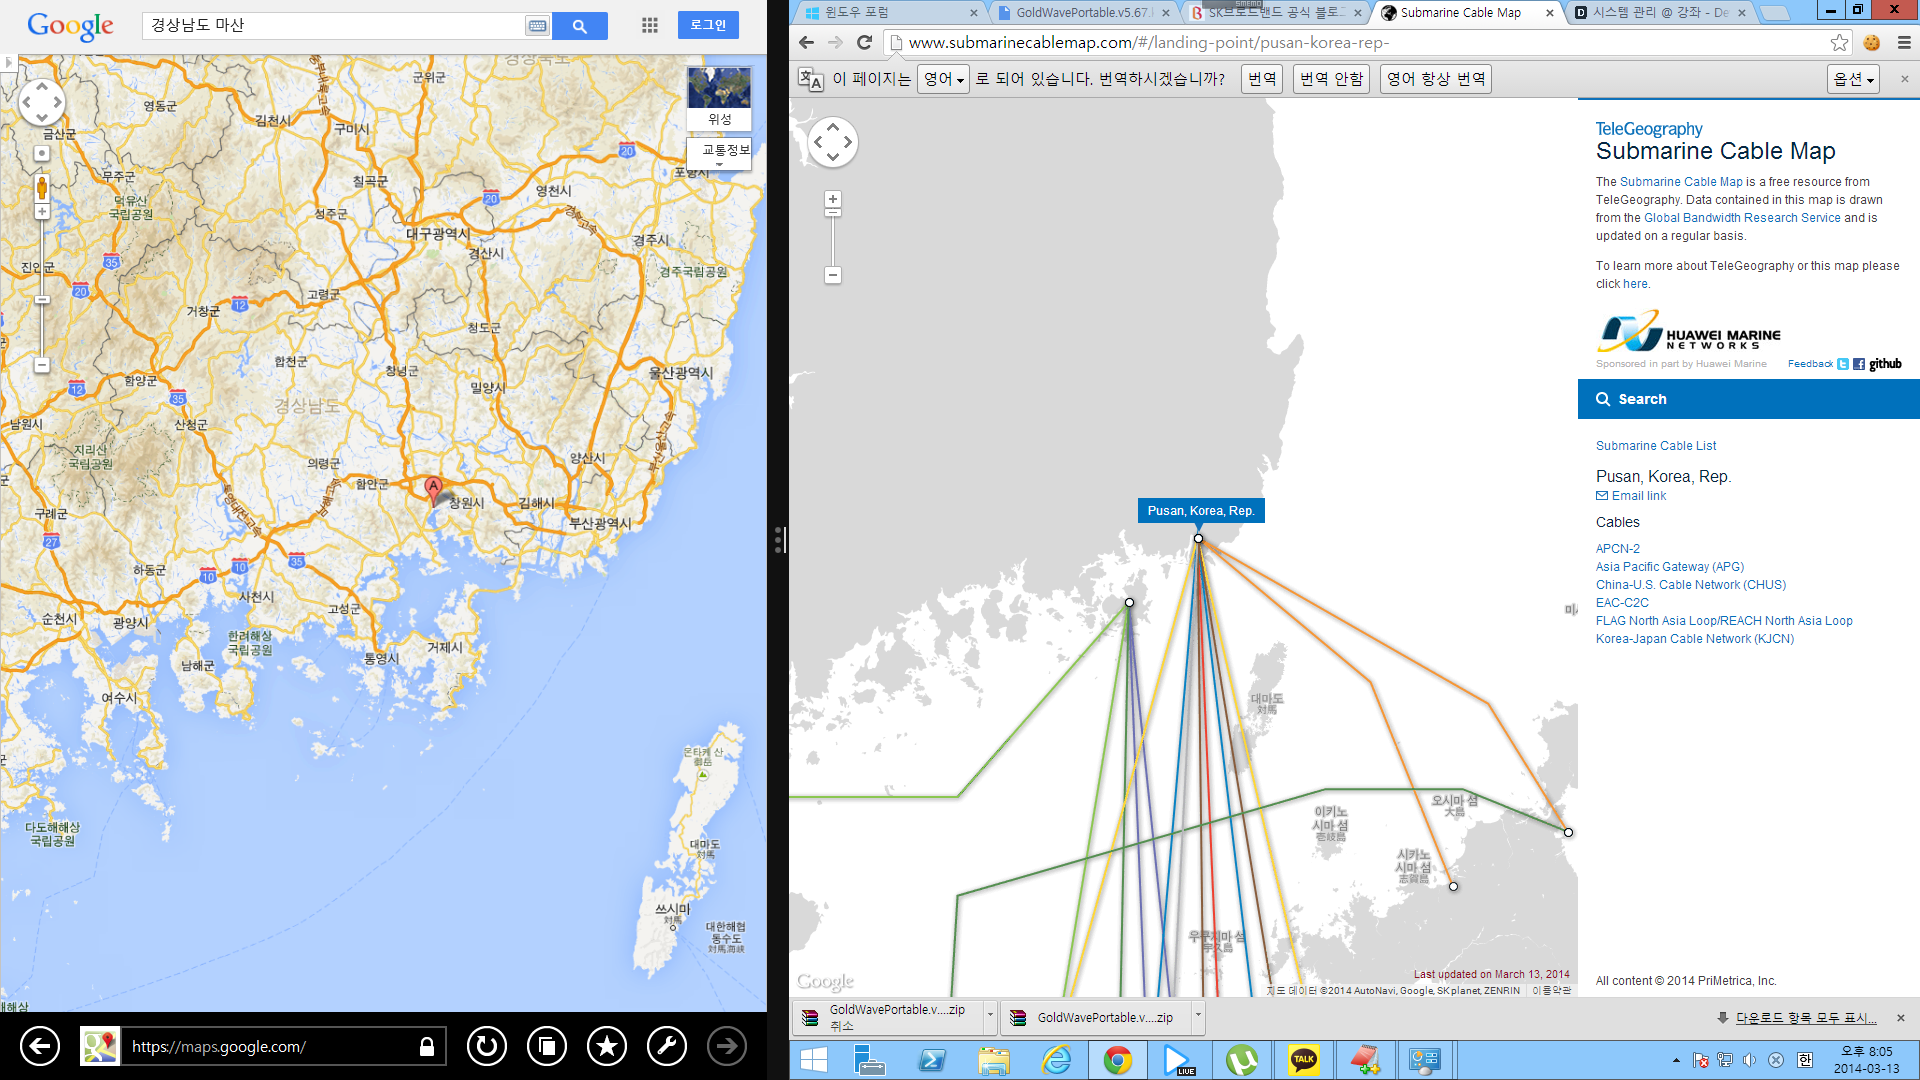Click the 로그인 sign-in button

pyautogui.click(x=708, y=25)
